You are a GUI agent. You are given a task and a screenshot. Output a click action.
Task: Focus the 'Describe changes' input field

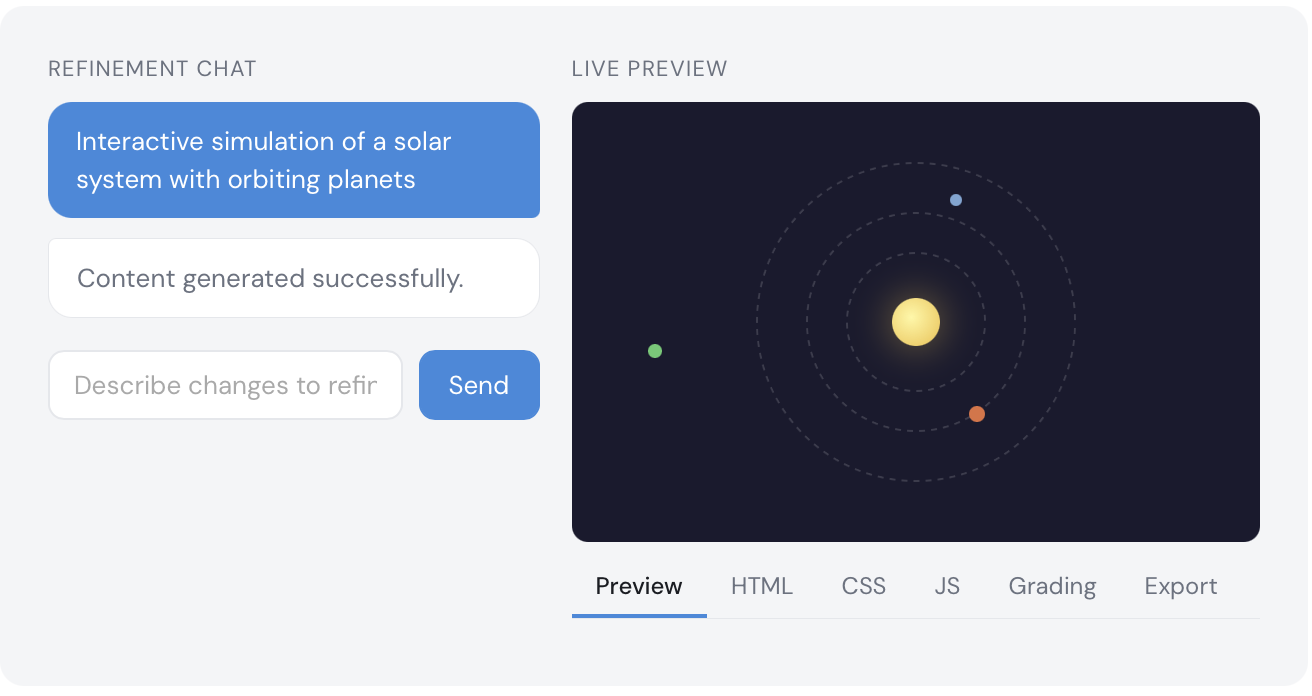coord(226,385)
